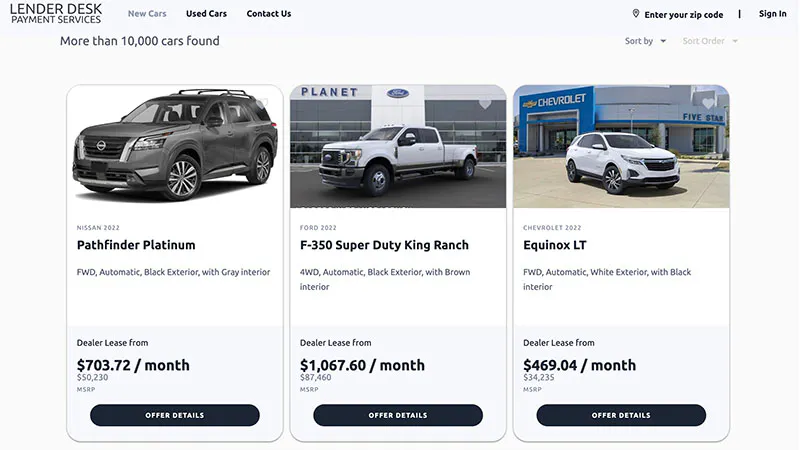View offer details for Pathfinder Platinum

point(175,415)
